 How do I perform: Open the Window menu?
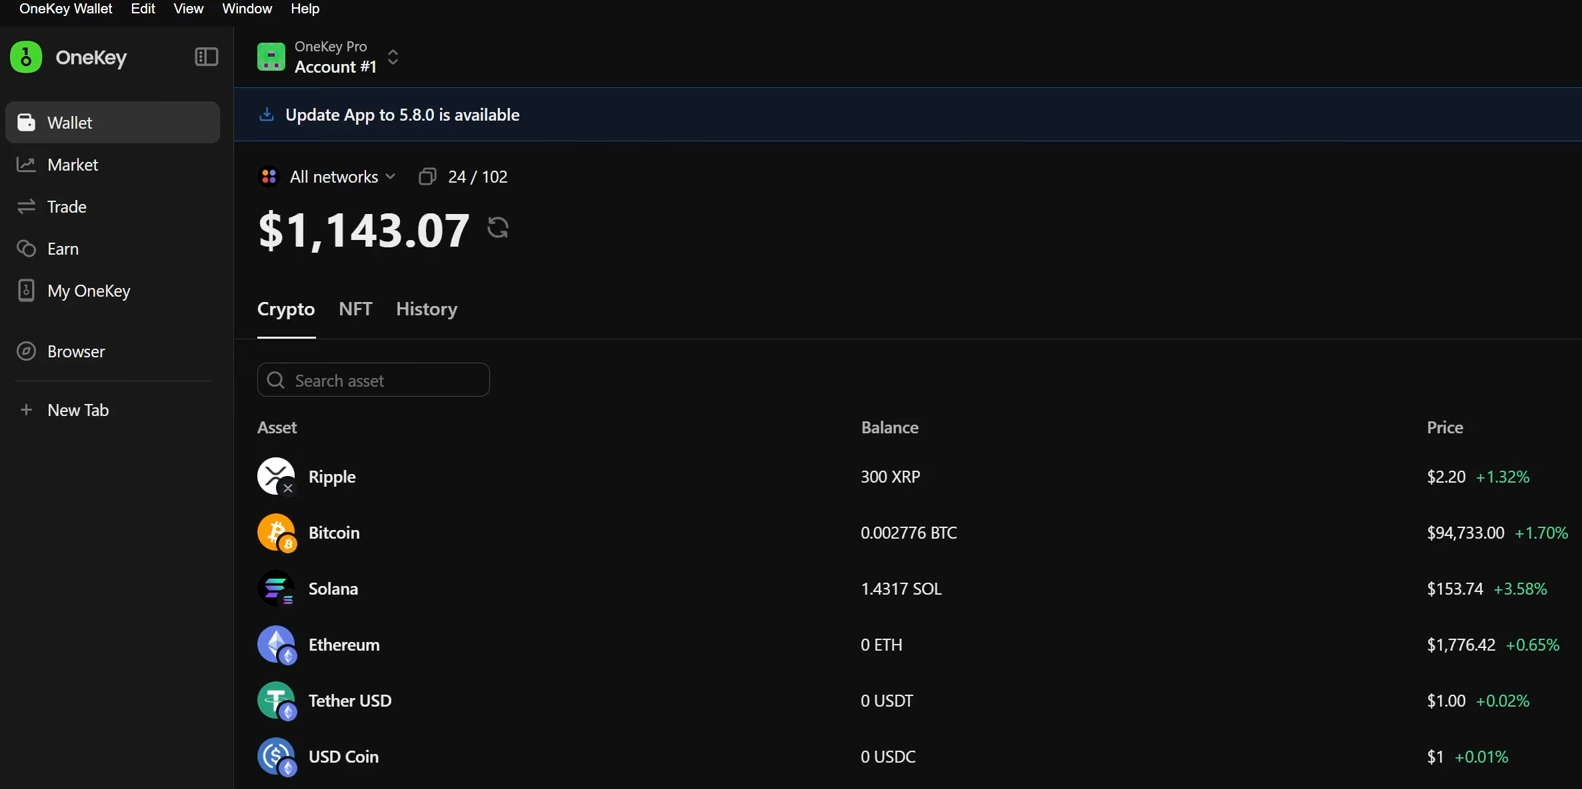point(247,9)
